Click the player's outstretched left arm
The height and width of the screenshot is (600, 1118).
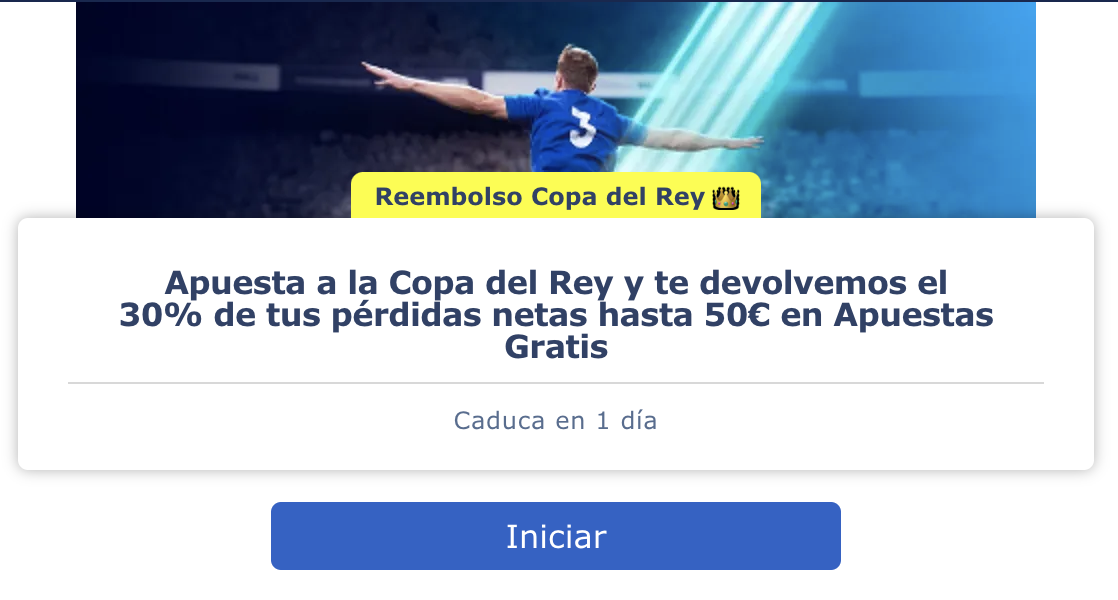(x=434, y=86)
